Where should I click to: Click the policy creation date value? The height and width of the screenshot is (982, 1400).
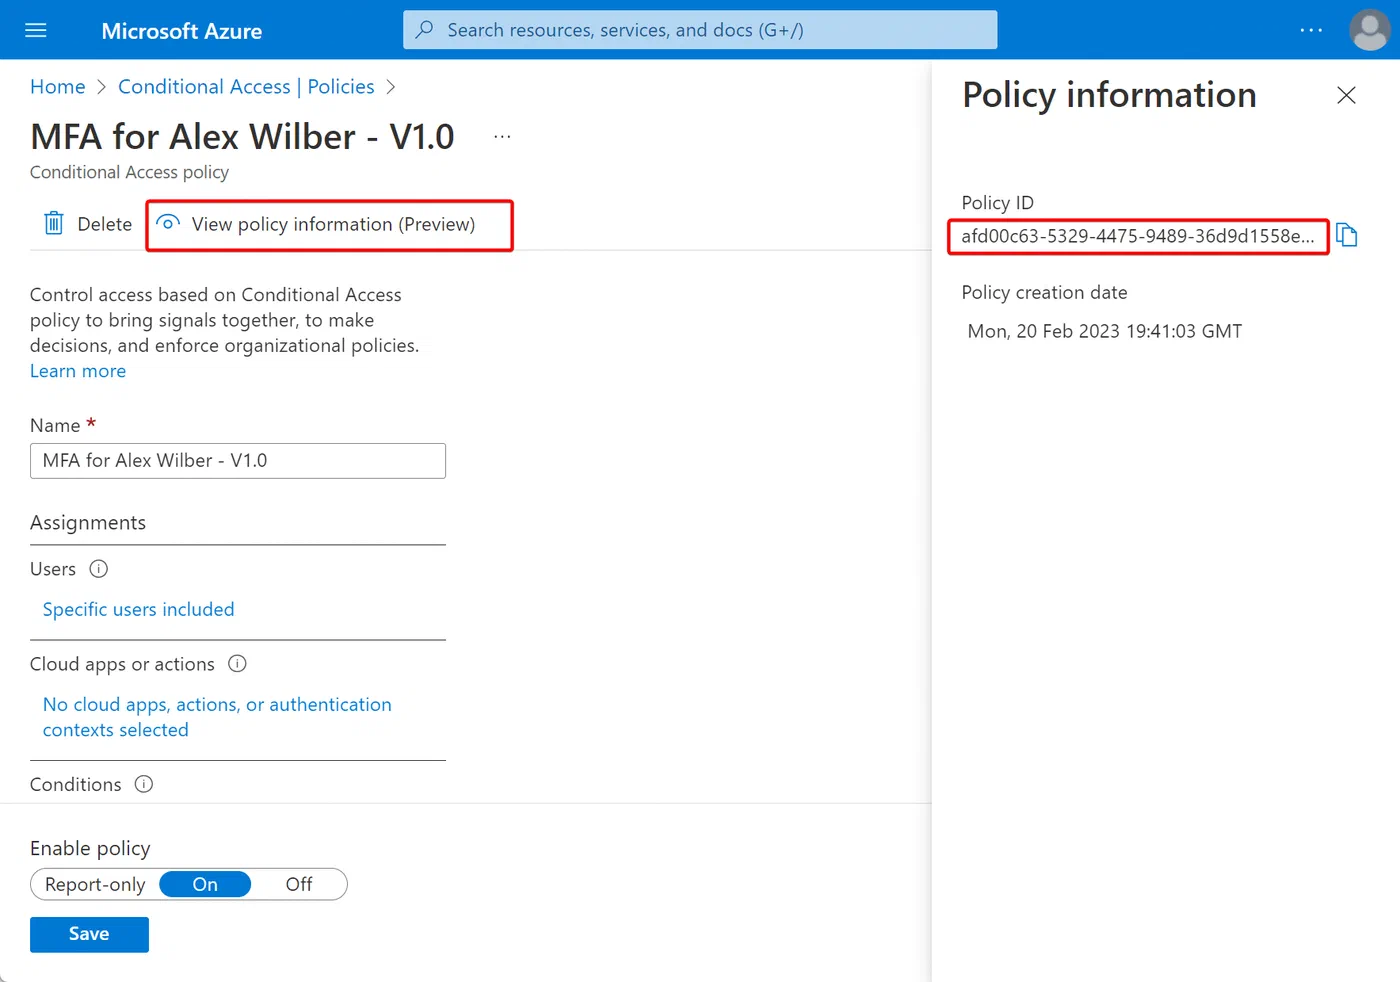tap(1104, 331)
